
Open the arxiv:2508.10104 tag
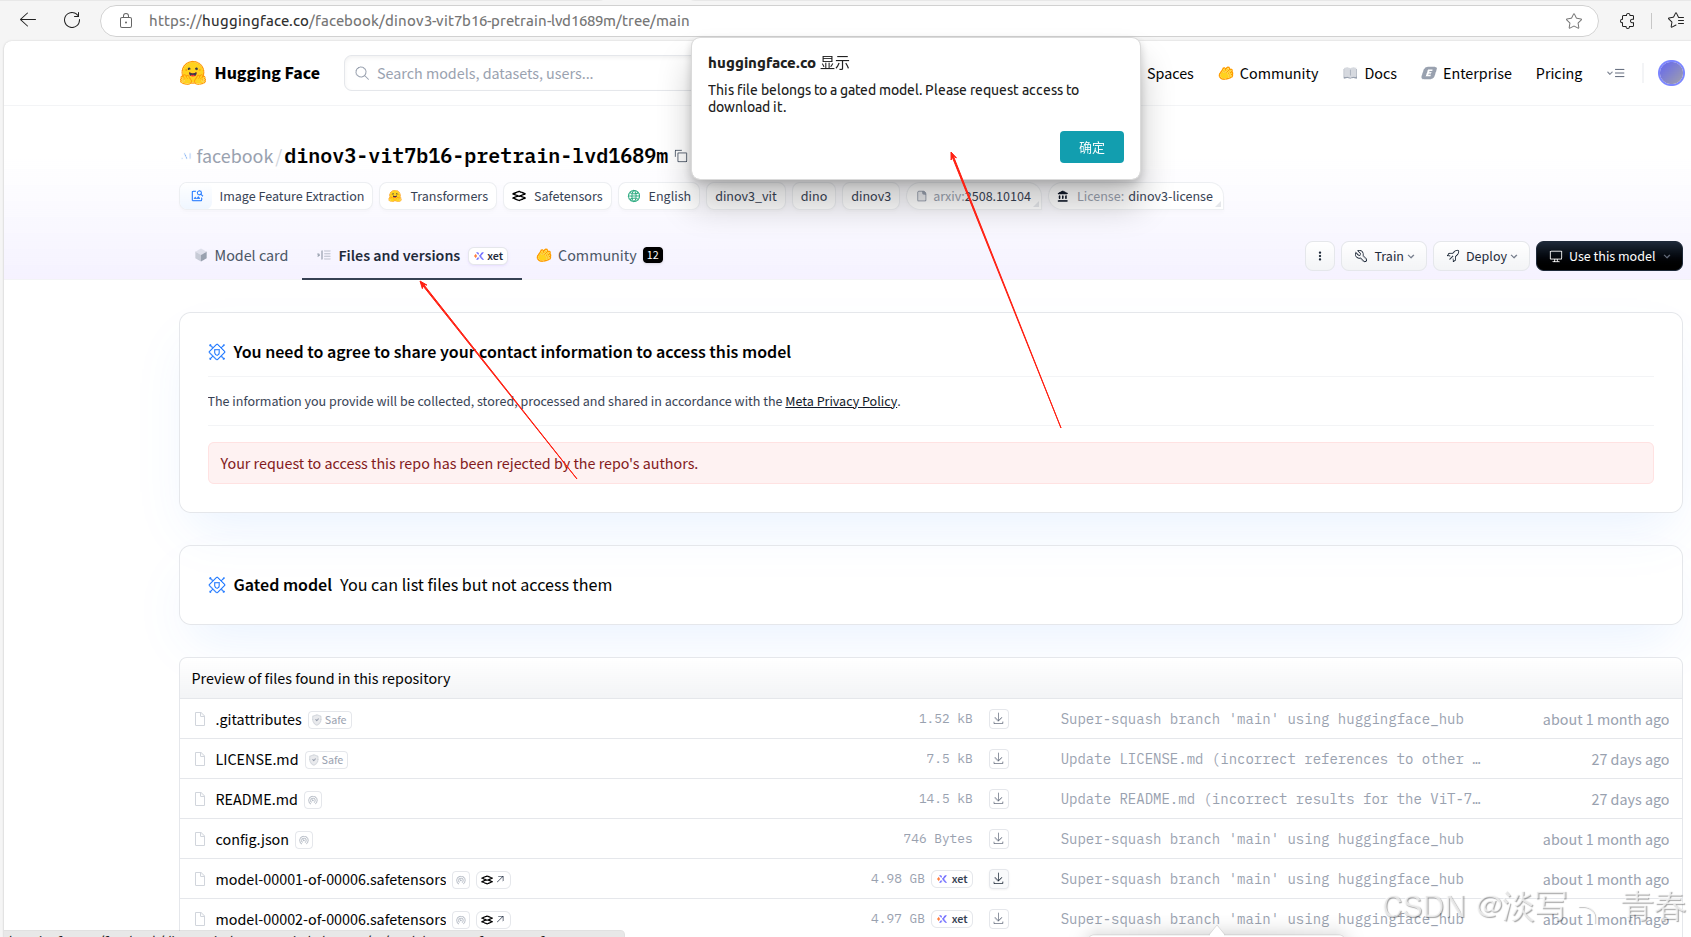[974, 196]
